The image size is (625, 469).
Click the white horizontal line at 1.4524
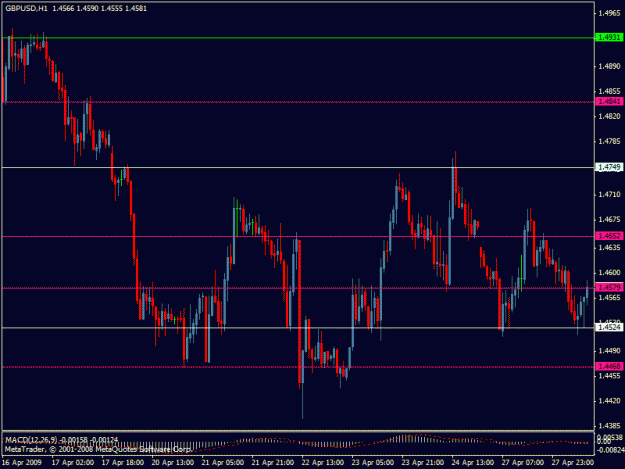pyautogui.click(x=298, y=328)
